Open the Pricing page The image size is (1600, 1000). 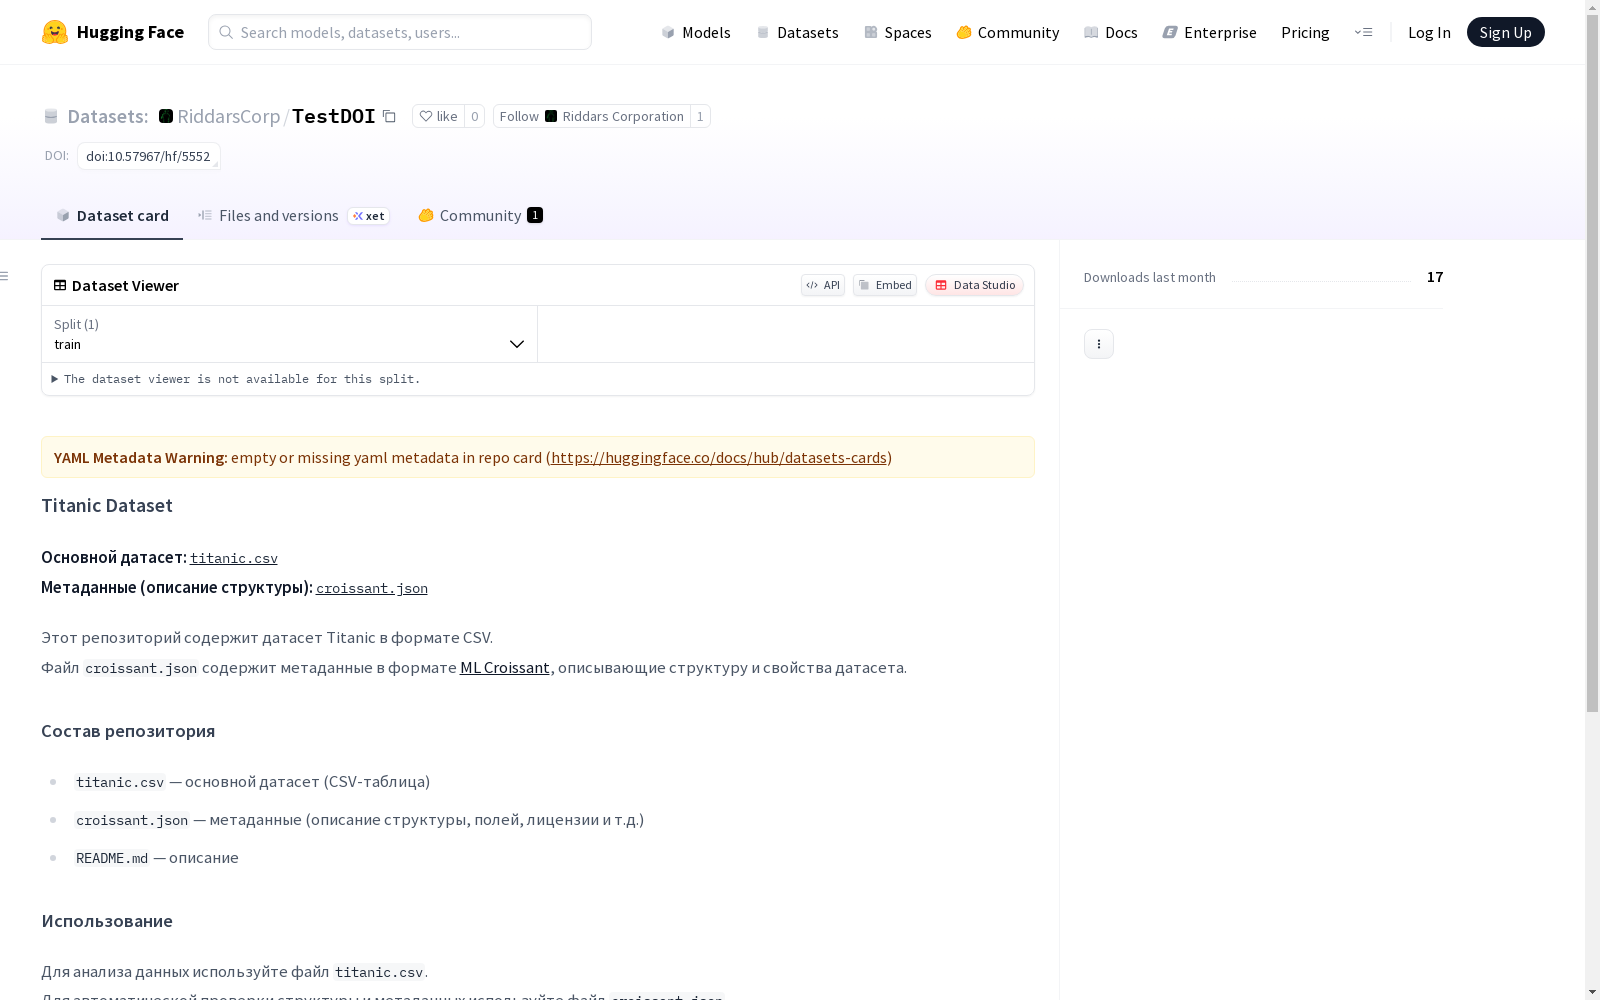pyautogui.click(x=1305, y=32)
